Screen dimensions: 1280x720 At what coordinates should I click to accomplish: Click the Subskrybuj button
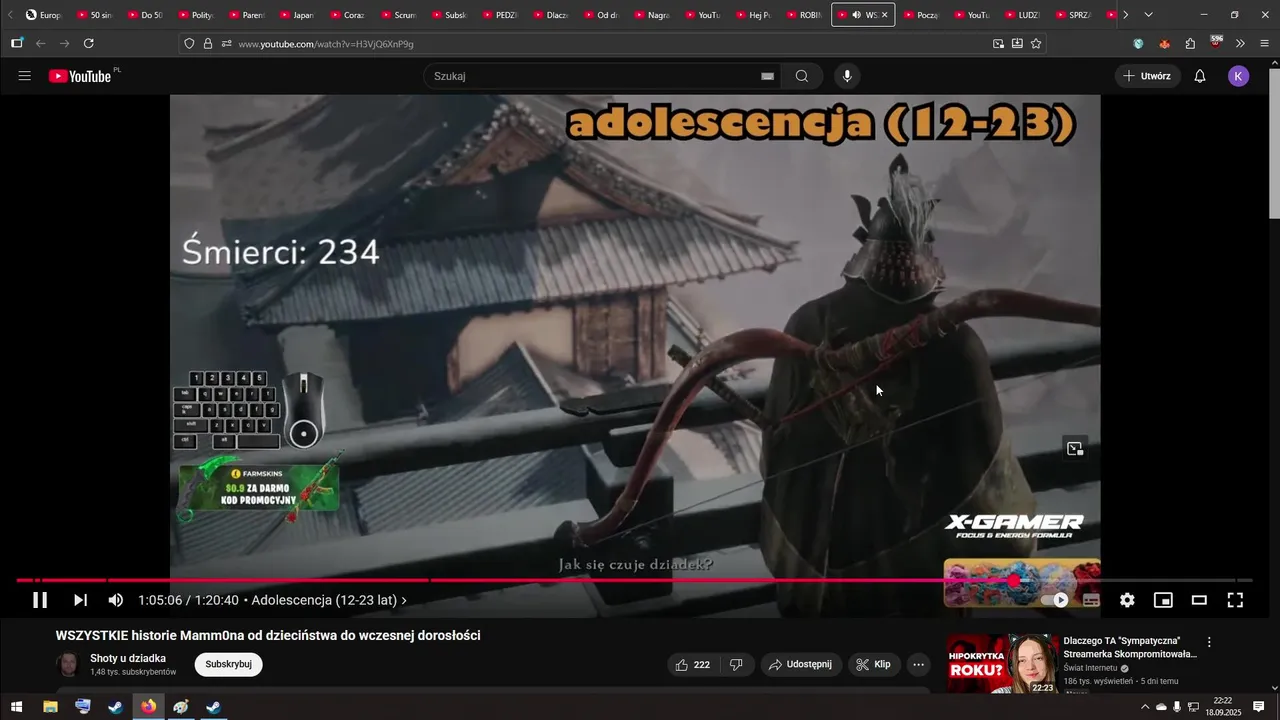point(228,664)
